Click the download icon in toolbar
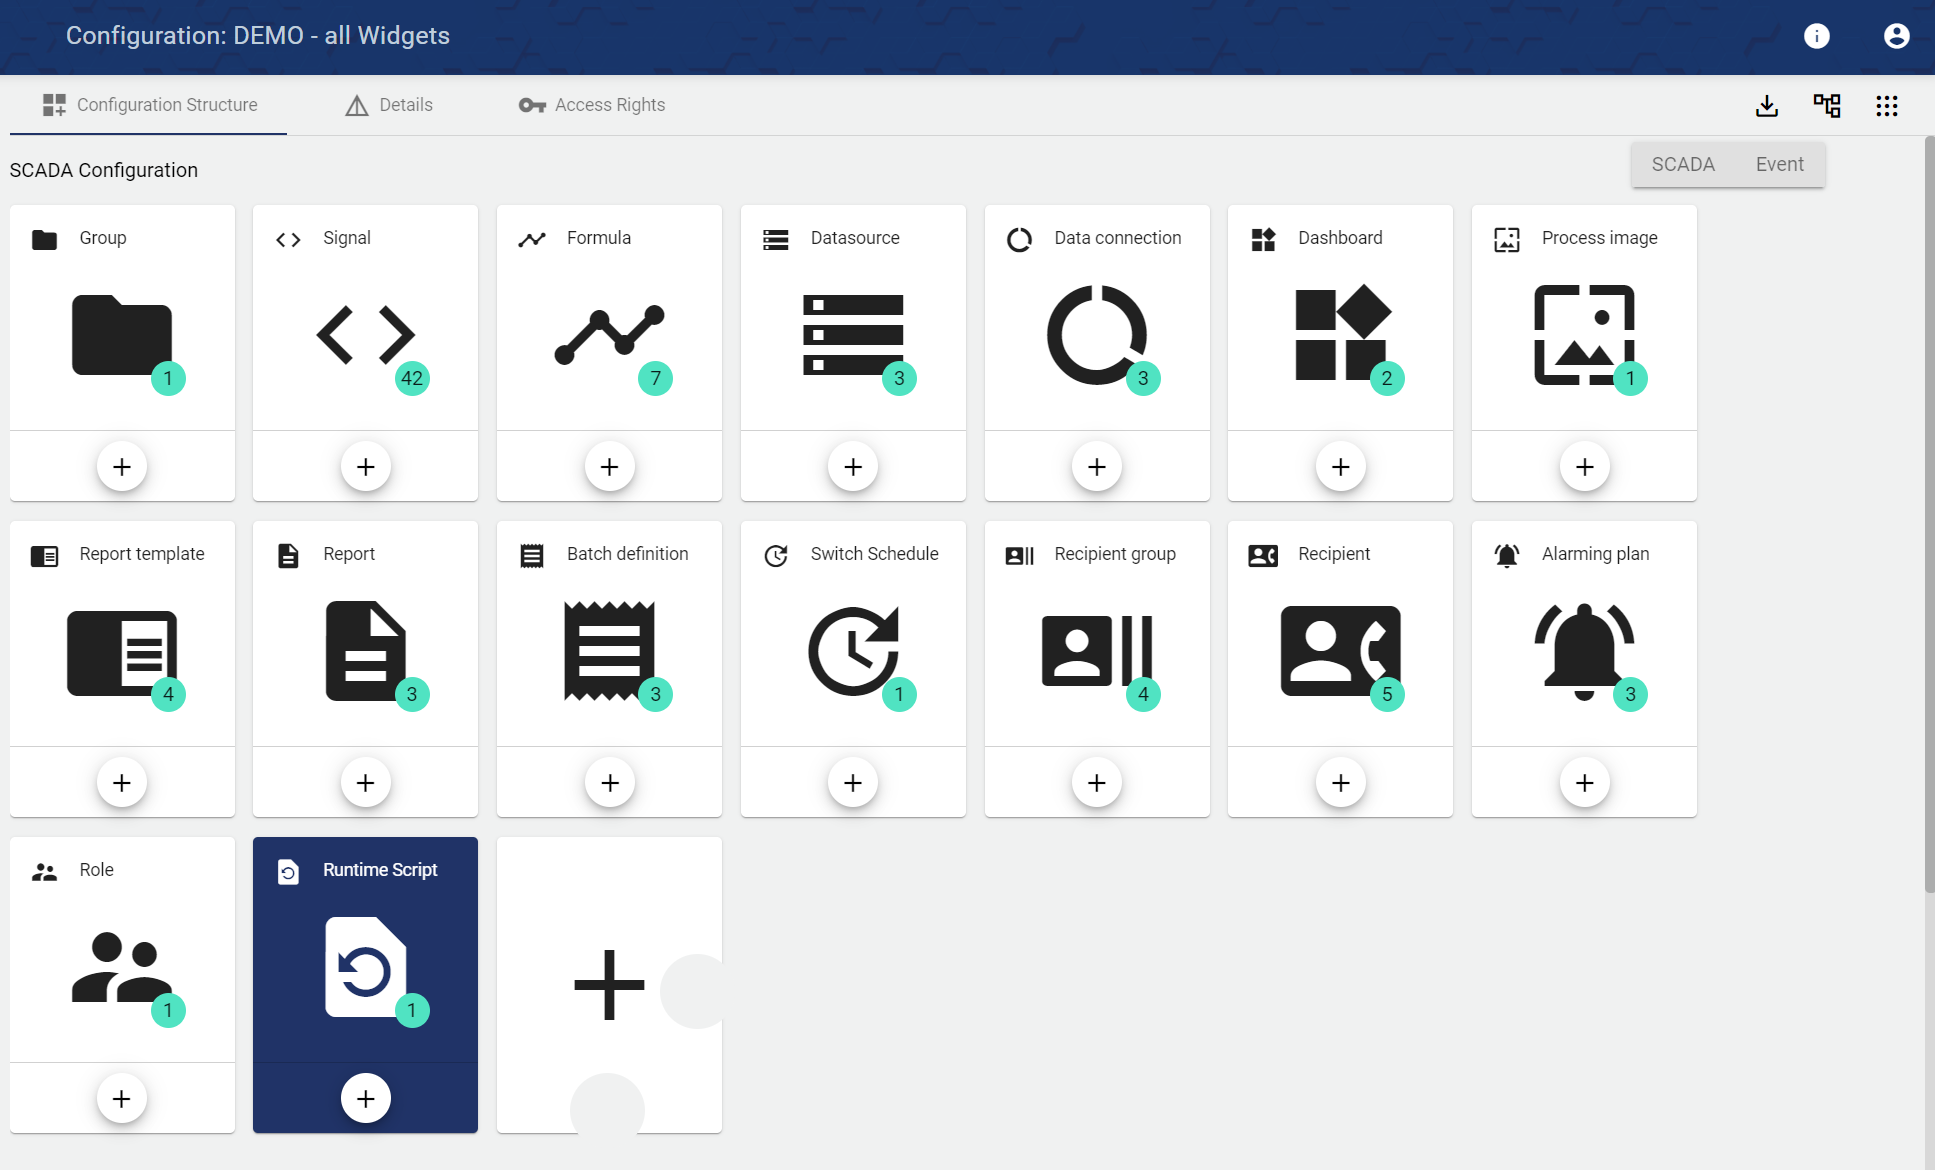 point(1767,106)
